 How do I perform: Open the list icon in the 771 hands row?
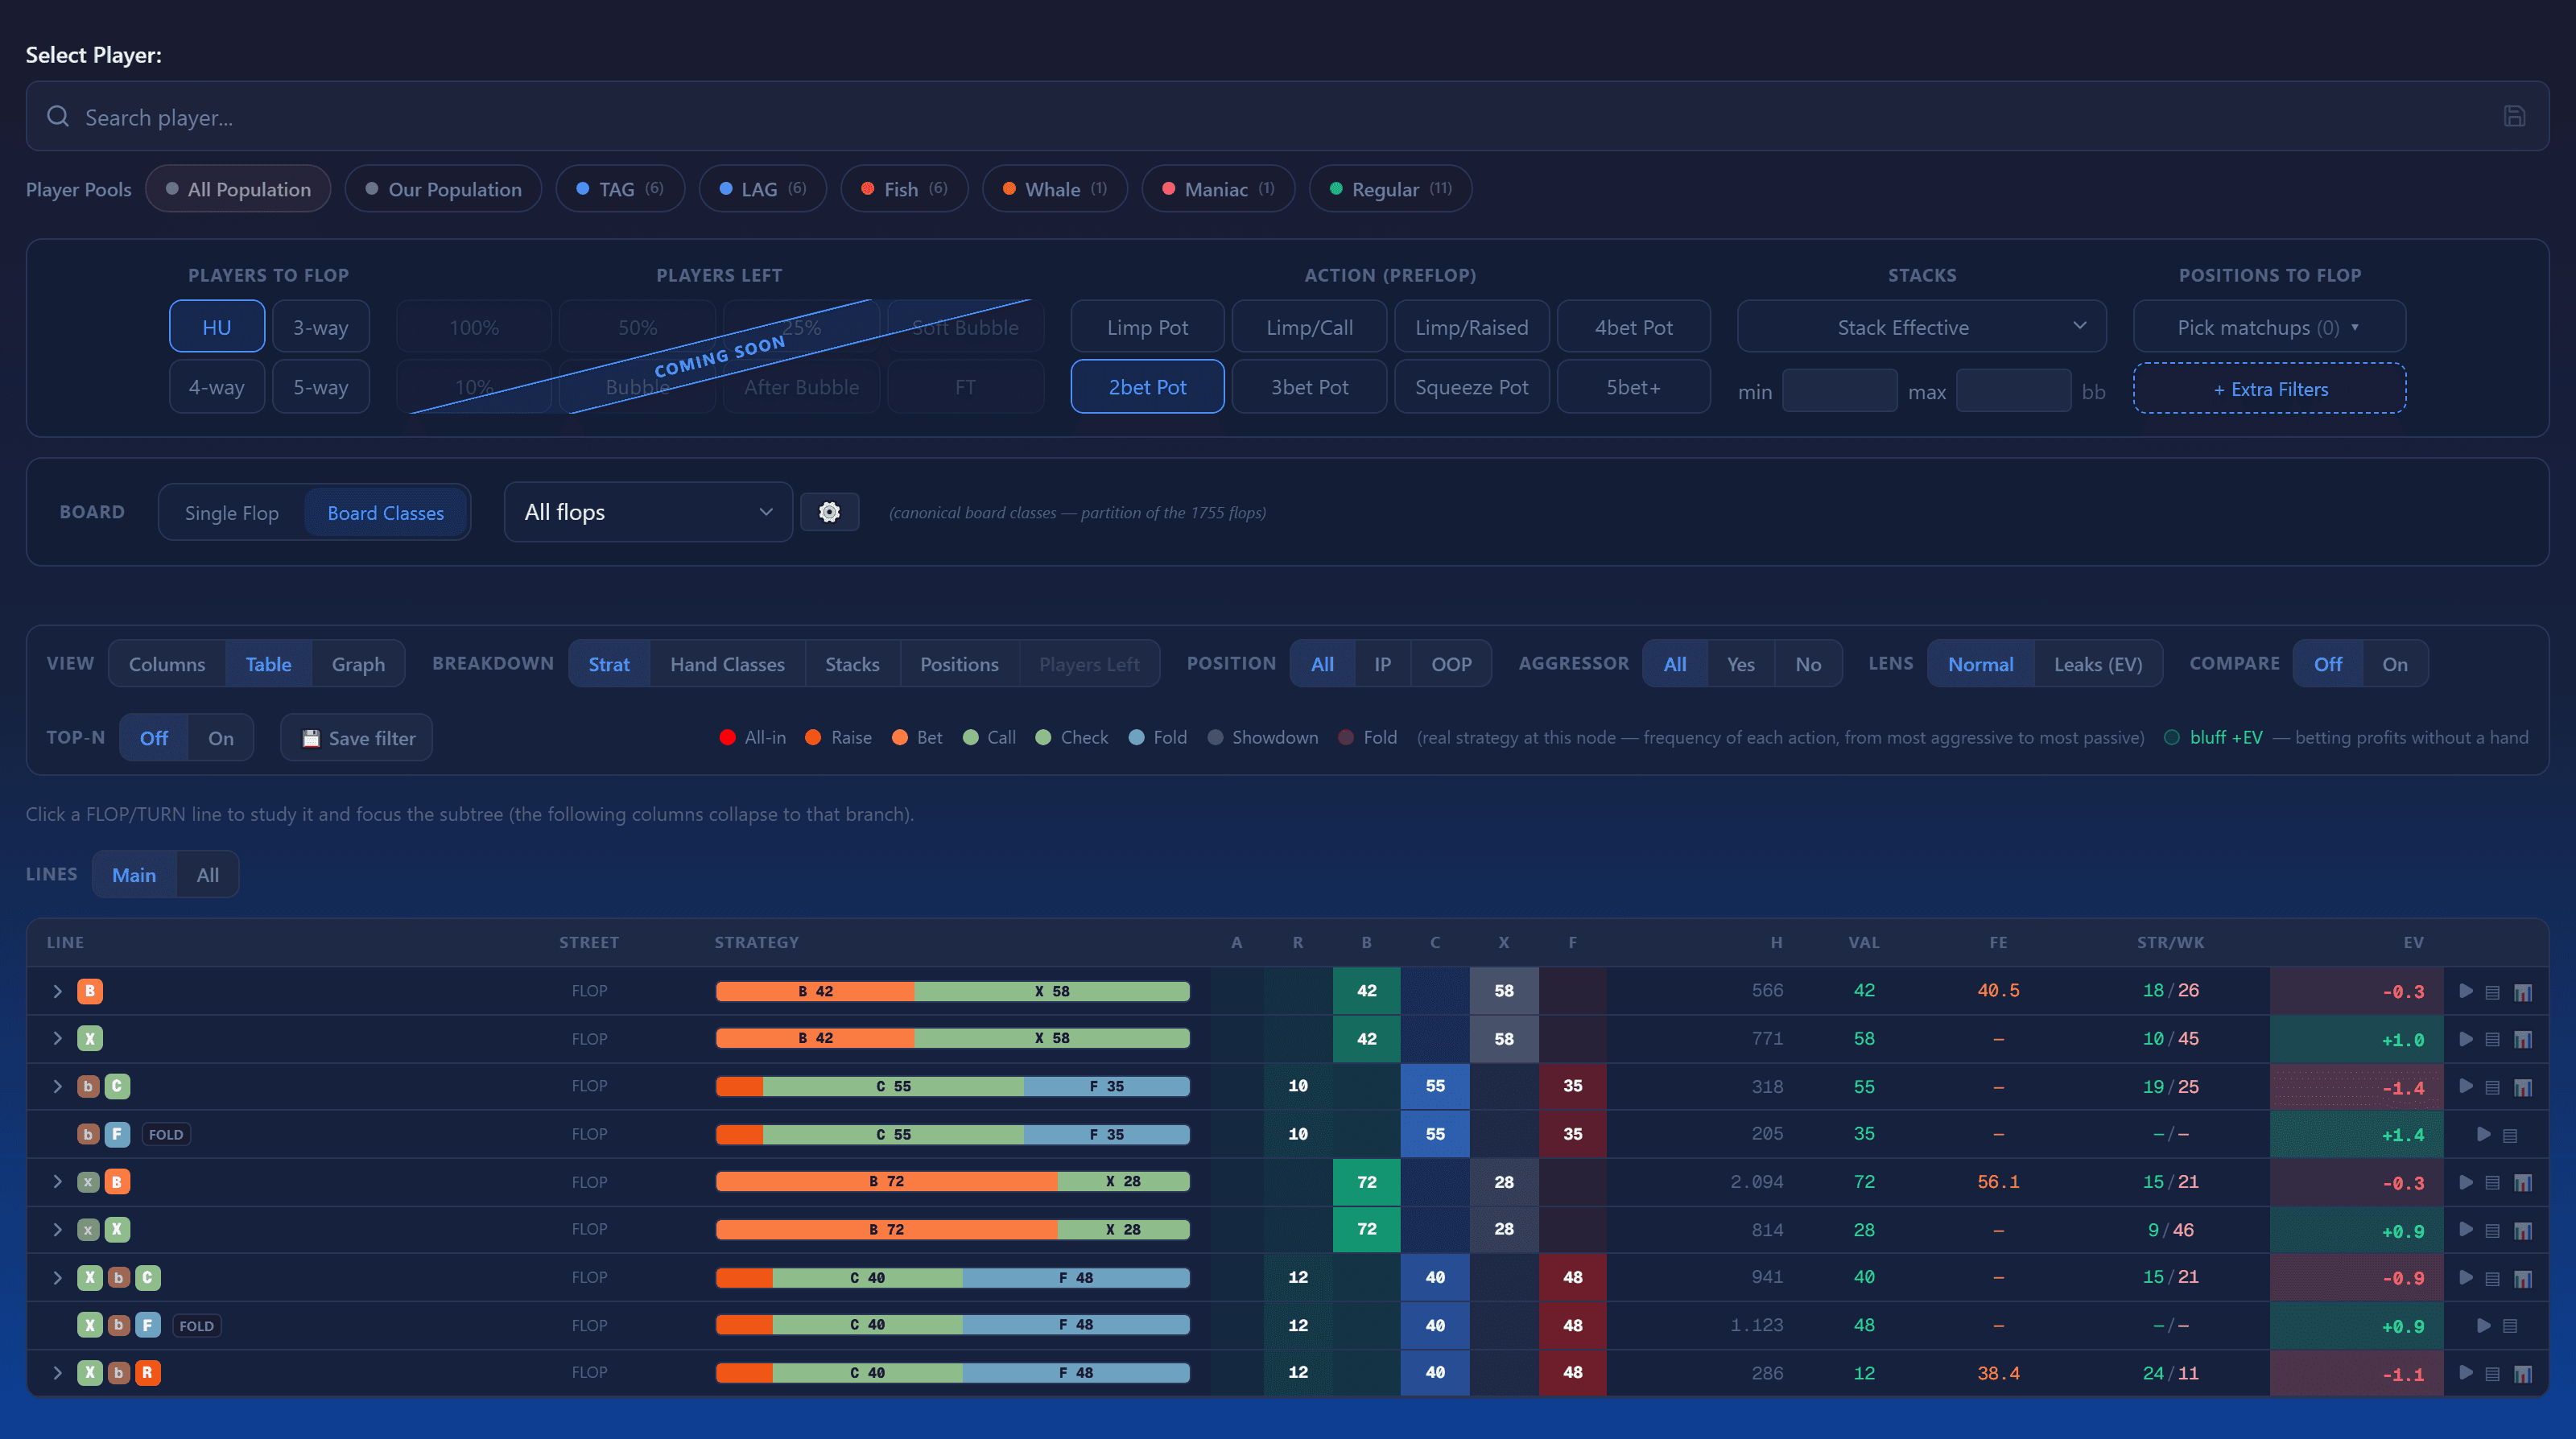pyautogui.click(x=2493, y=1040)
